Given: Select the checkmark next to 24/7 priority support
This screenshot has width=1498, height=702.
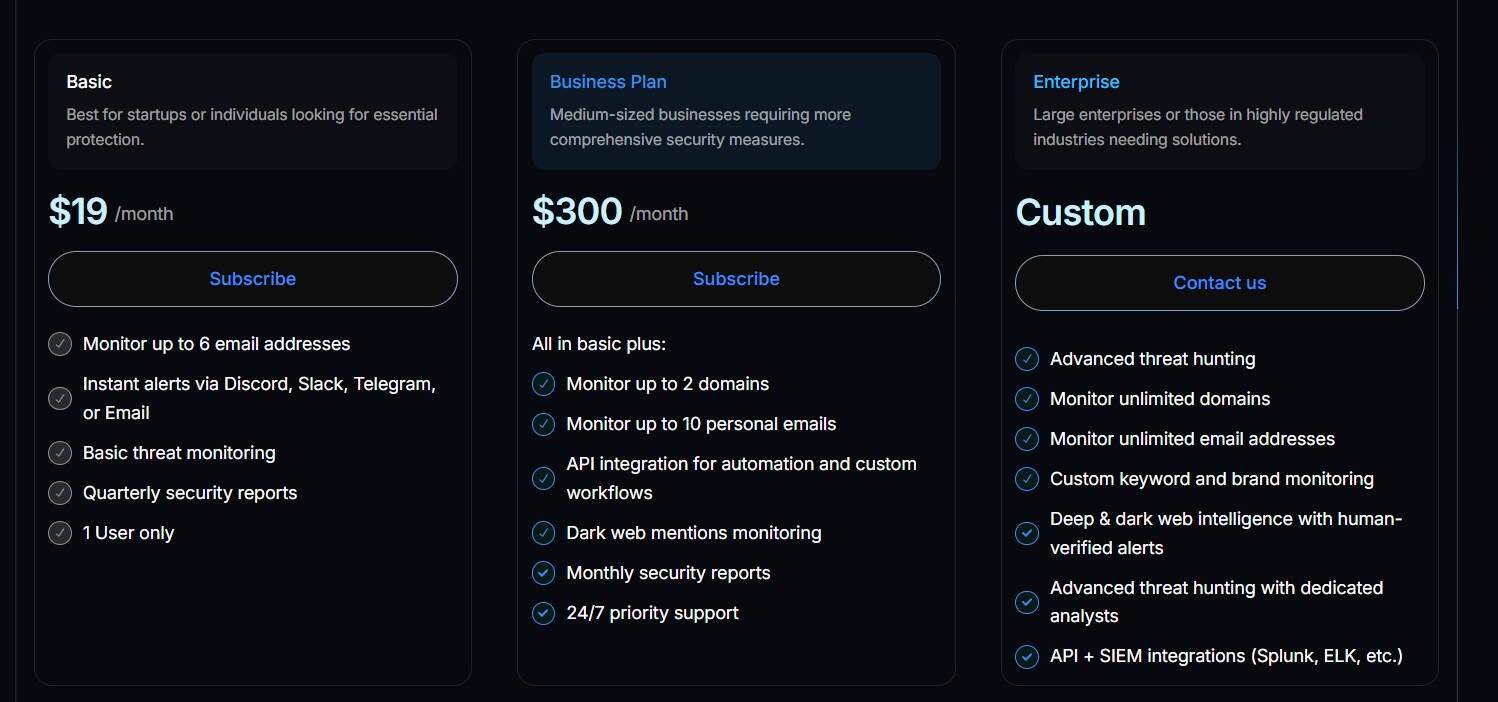Looking at the screenshot, I should click(x=543, y=612).
